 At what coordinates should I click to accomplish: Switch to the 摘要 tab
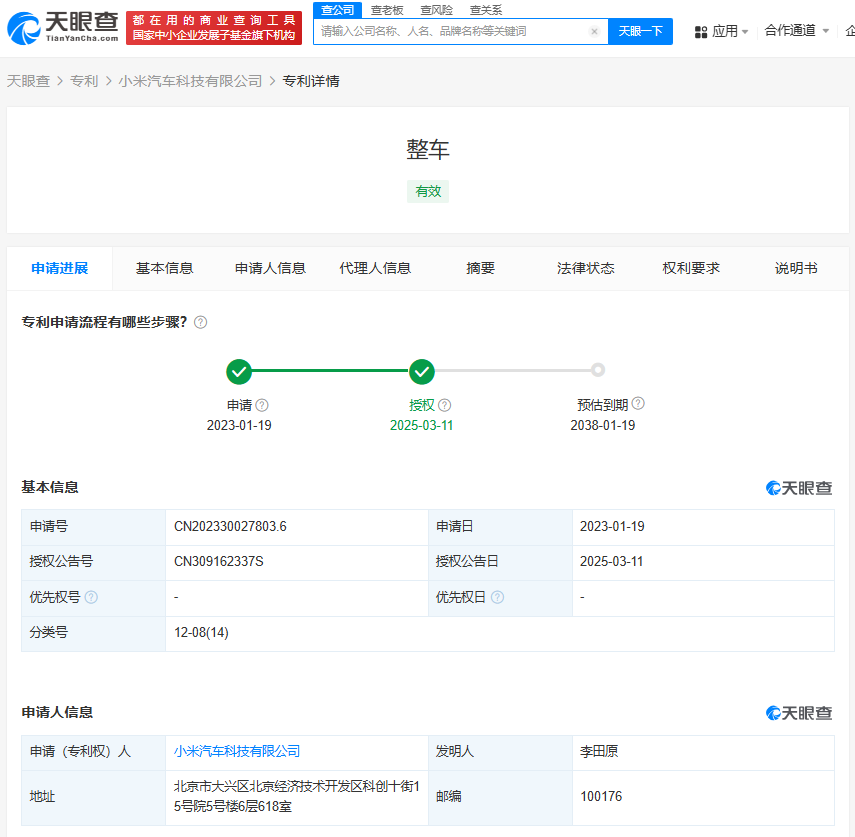480,268
